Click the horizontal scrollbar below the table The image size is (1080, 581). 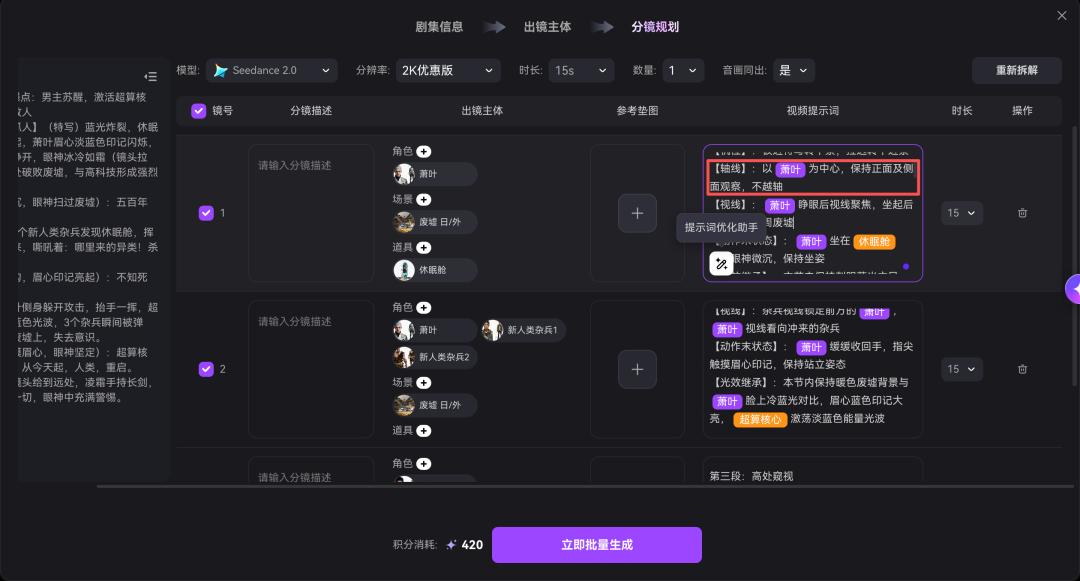tap(585, 486)
